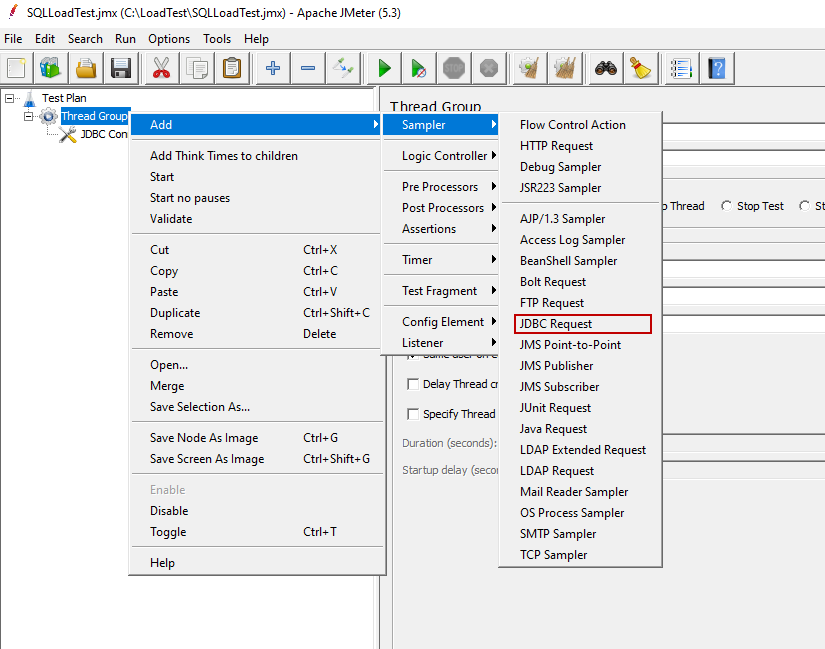The width and height of the screenshot is (825, 649).
Task: Click the Clear broom toolbar icon
Action: tap(530, 68)
